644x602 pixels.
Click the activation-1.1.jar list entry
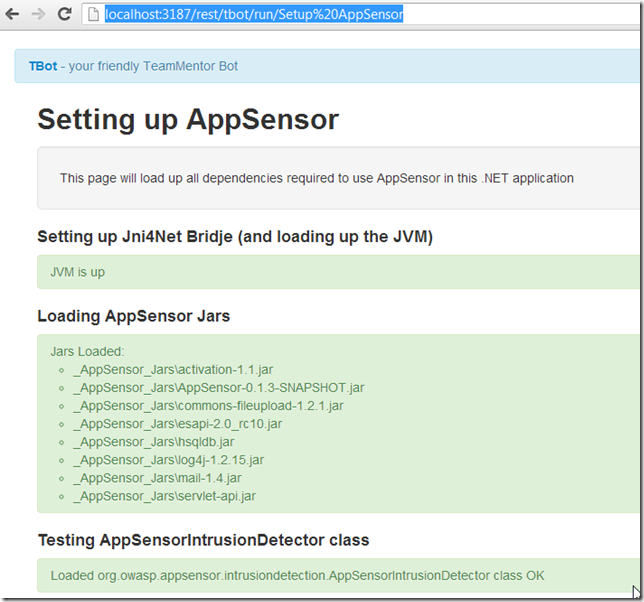tap(152, 370)
